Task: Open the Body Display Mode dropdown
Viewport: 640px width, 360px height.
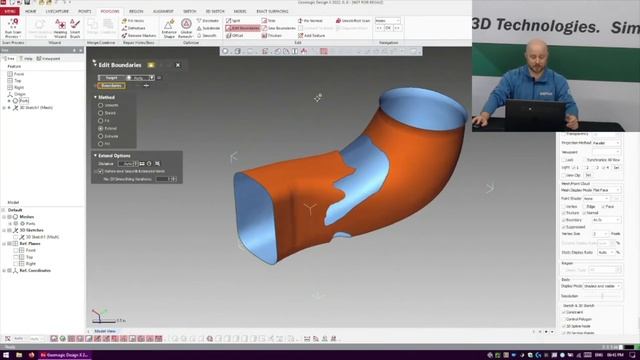Action: pos(602,286)
